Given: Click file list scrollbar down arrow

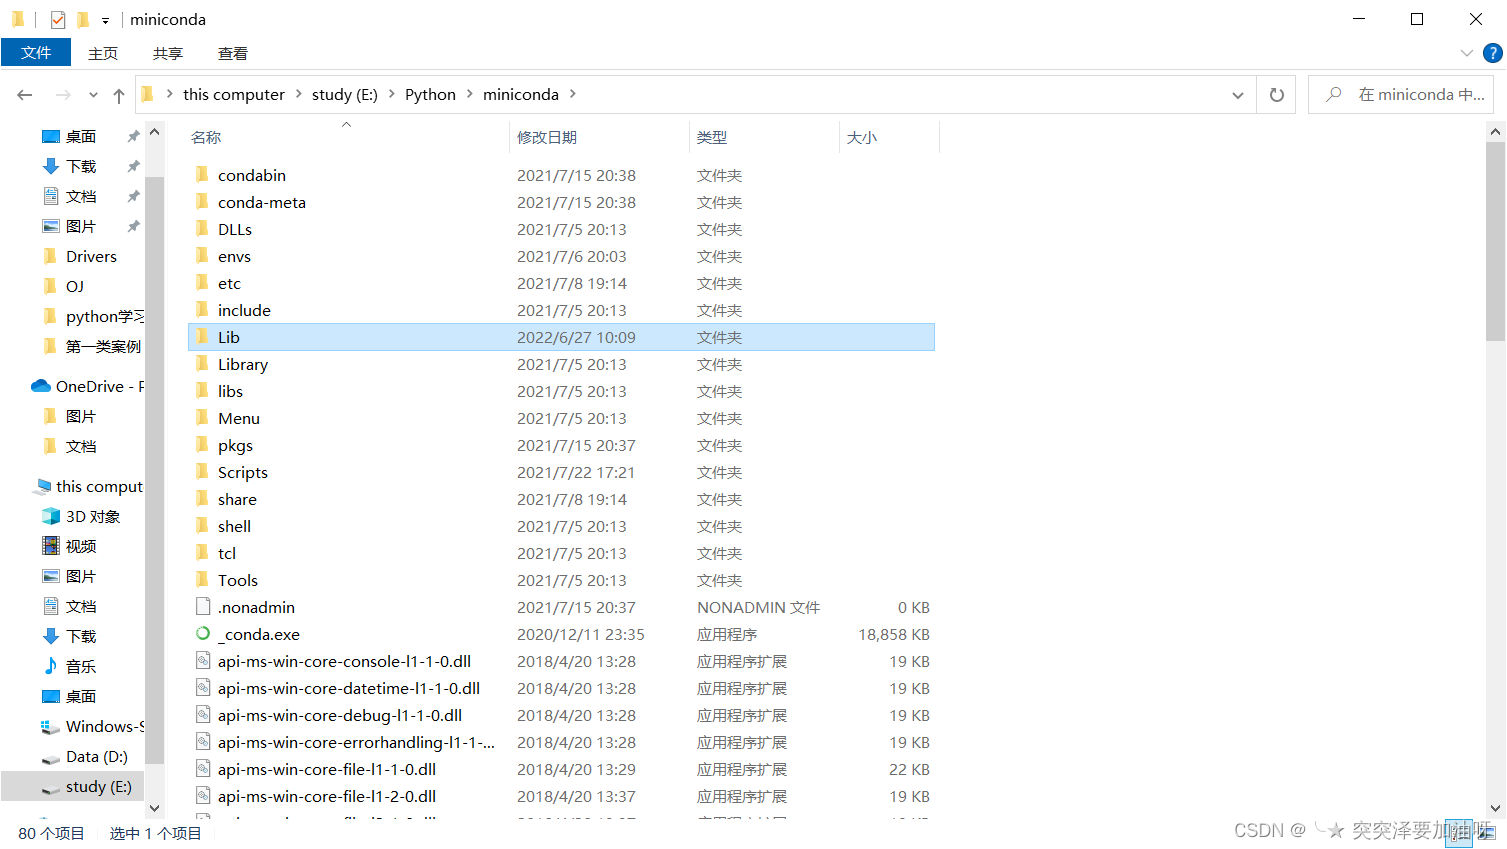Looking at the screenshot, I should [1496, 808].
